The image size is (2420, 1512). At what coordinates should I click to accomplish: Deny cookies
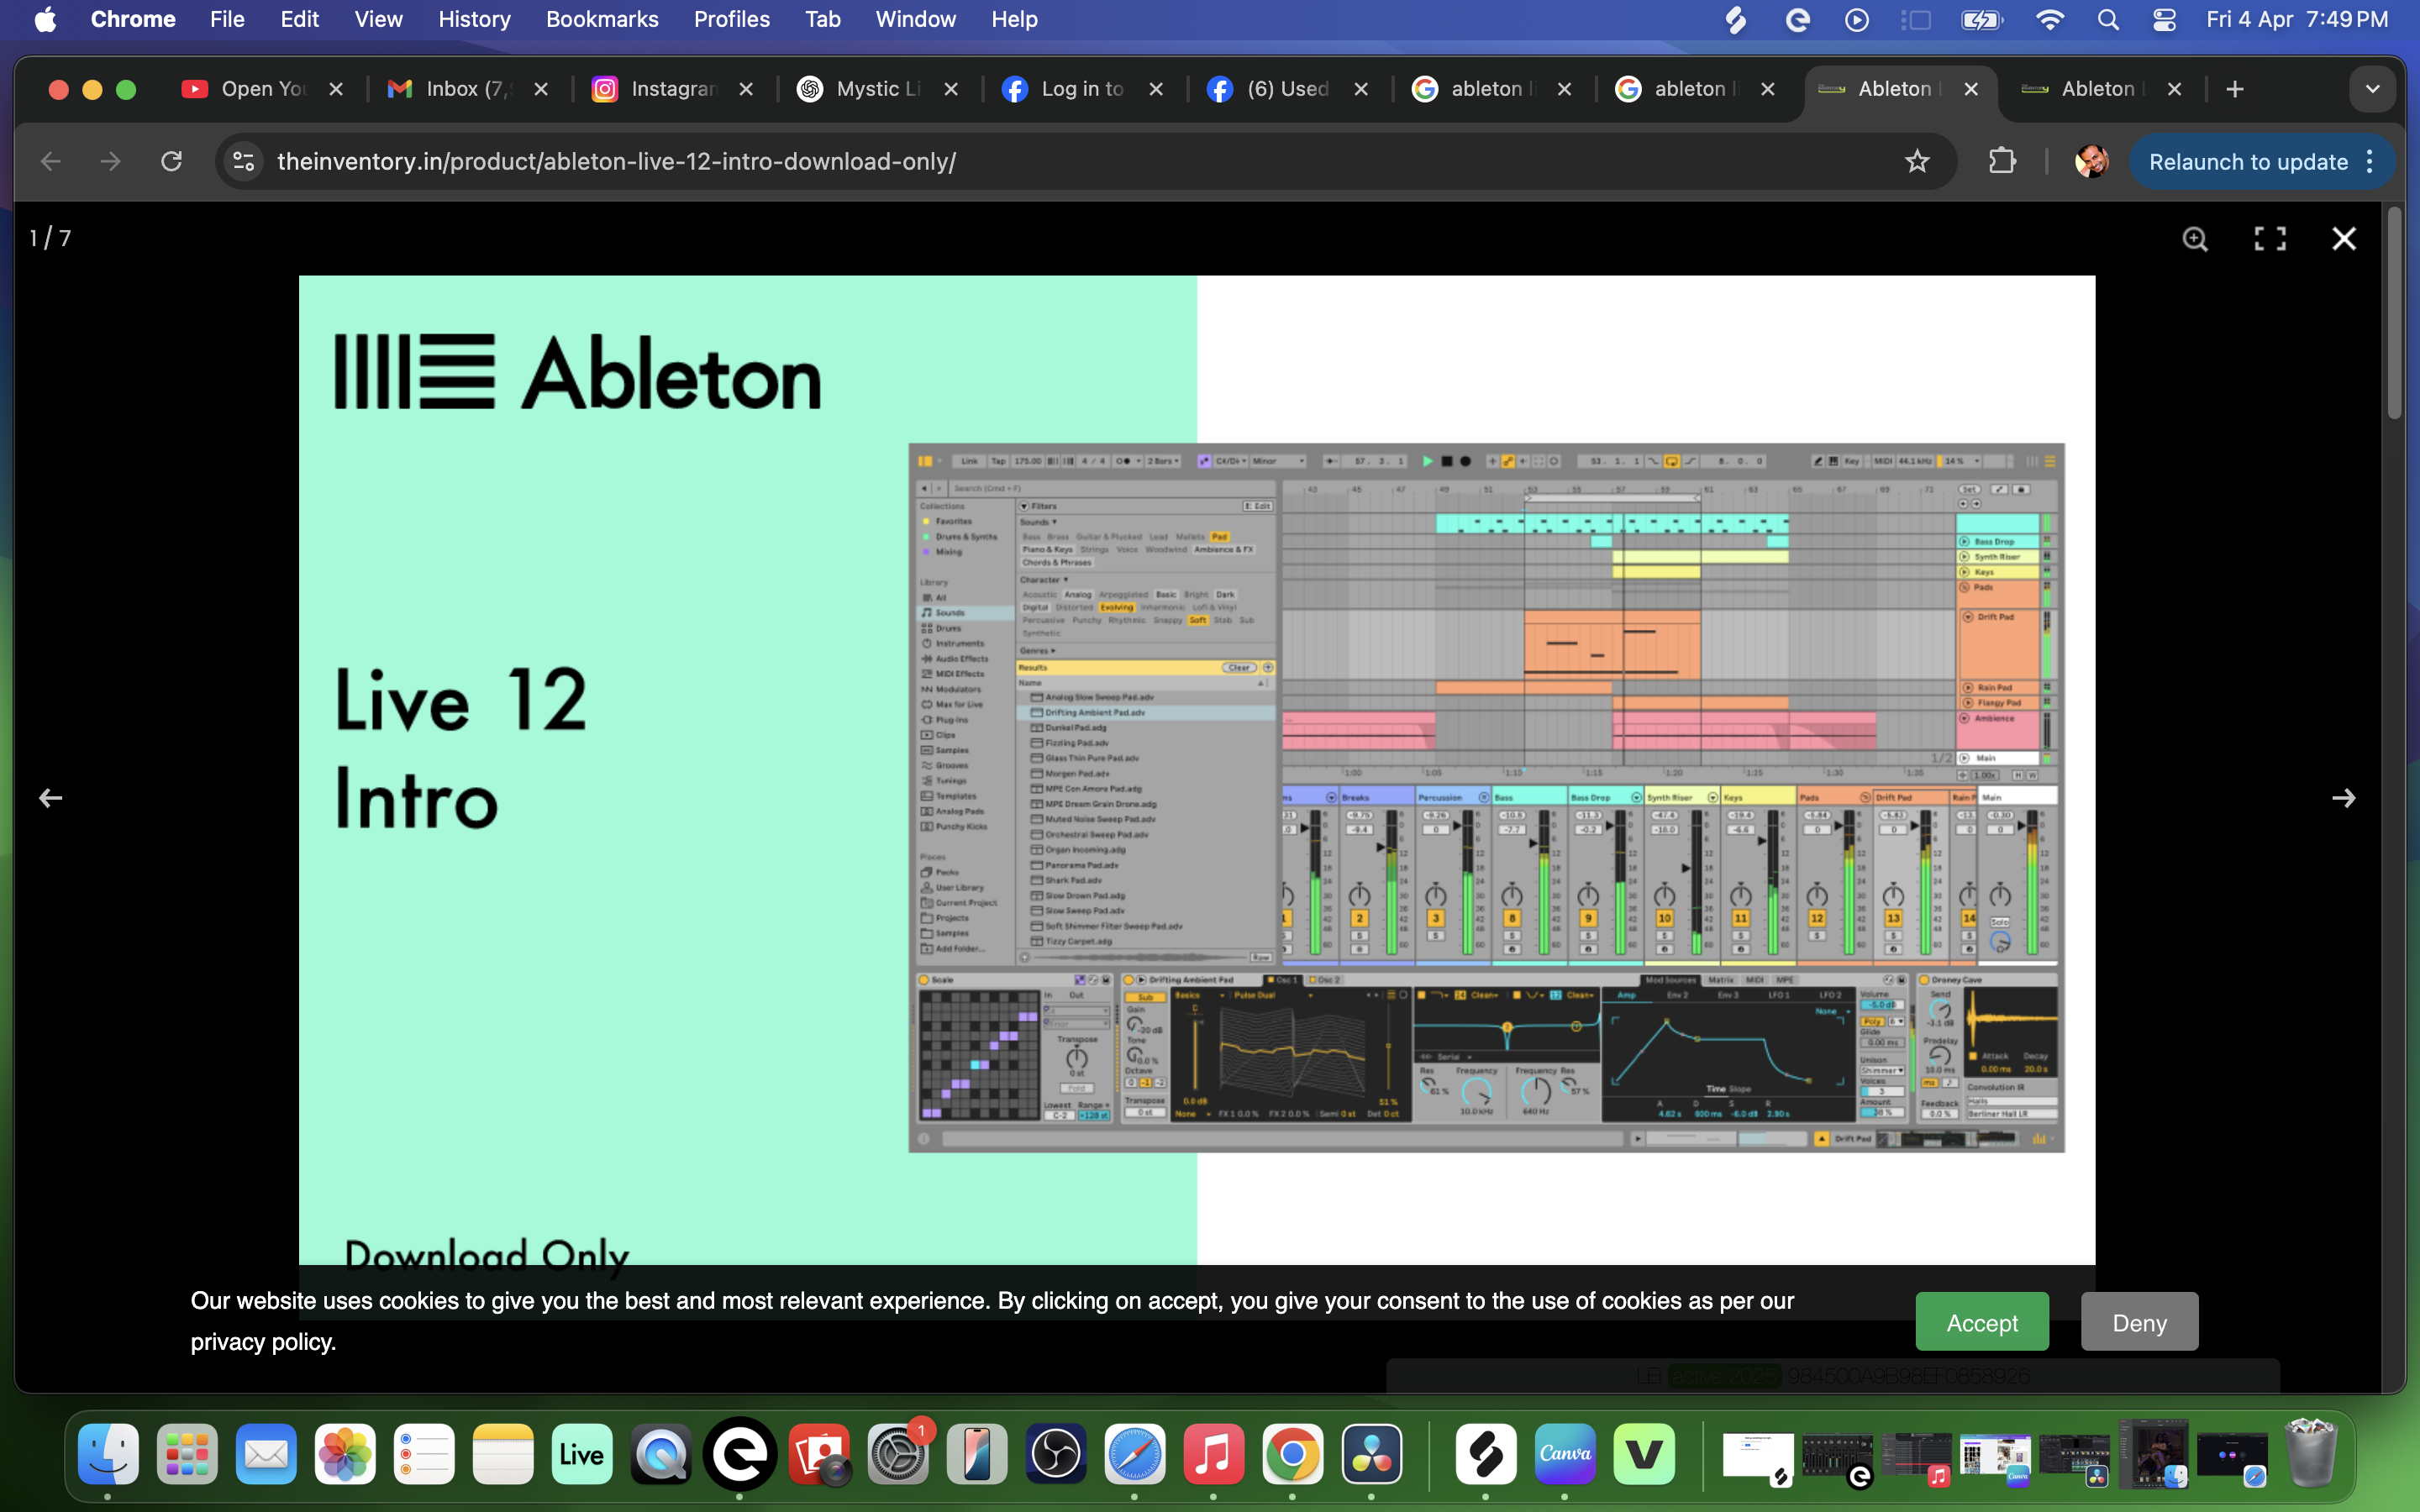(2139, 1322)
